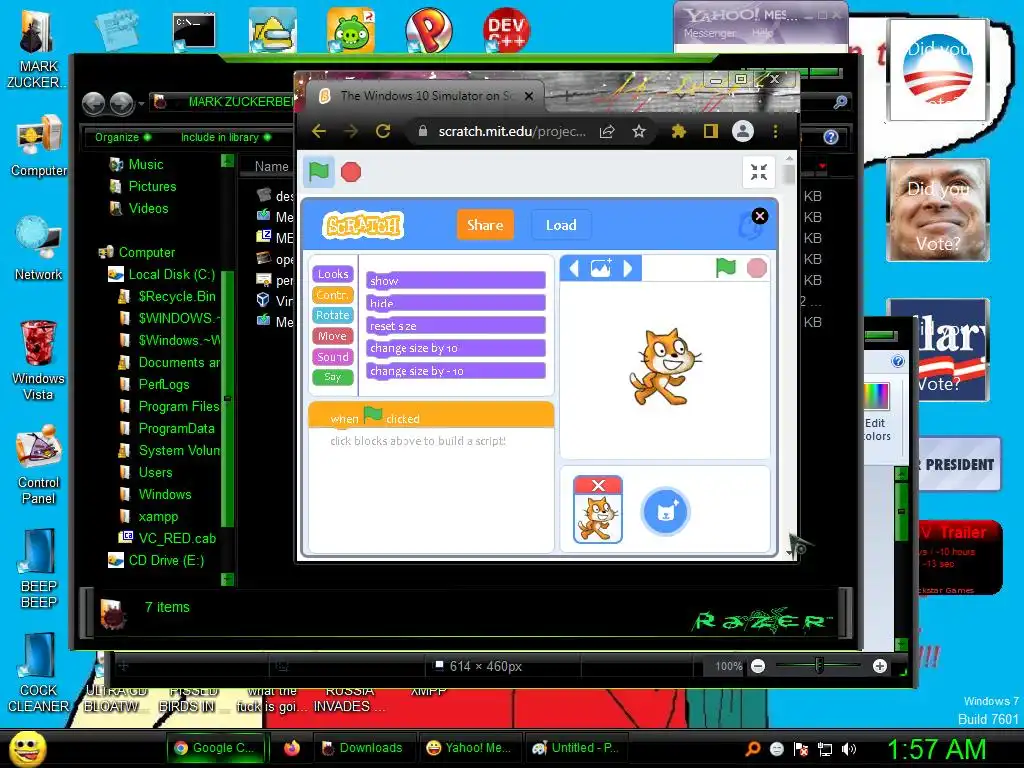Click the 'when flag clicked' hat block

tap(431, 416)
